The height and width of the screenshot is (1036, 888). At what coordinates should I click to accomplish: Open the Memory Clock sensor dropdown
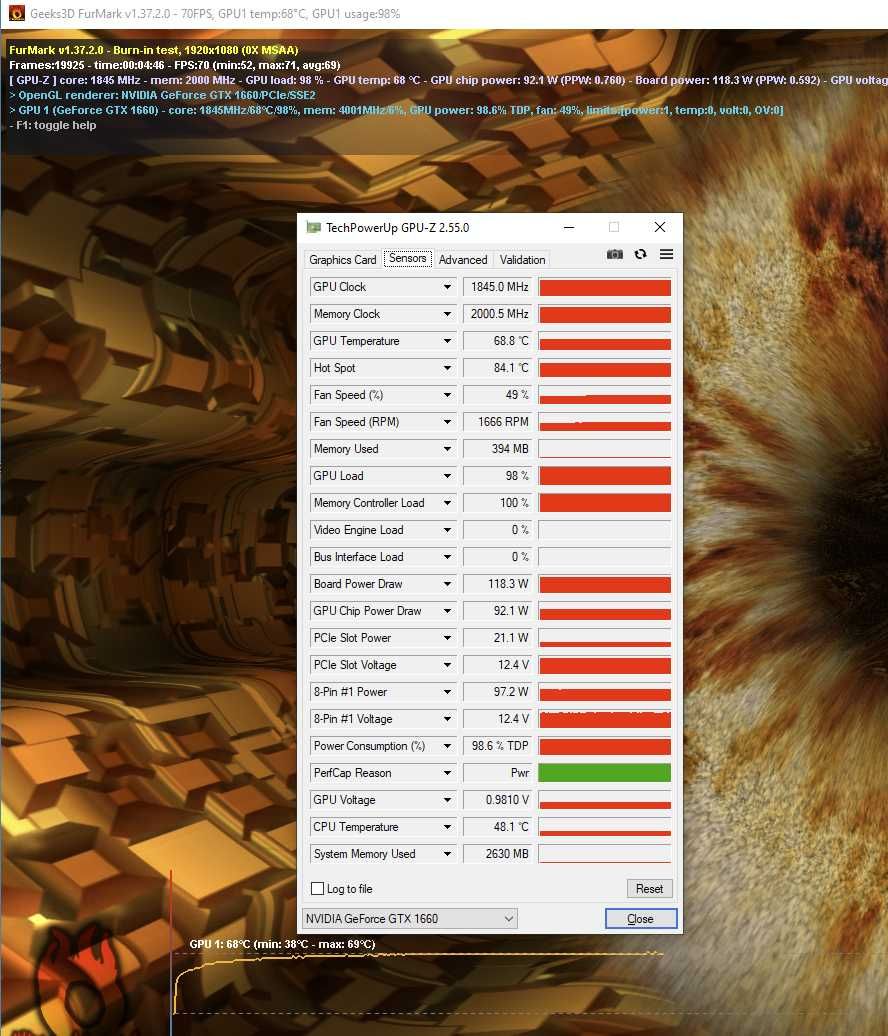click(447, 314)
